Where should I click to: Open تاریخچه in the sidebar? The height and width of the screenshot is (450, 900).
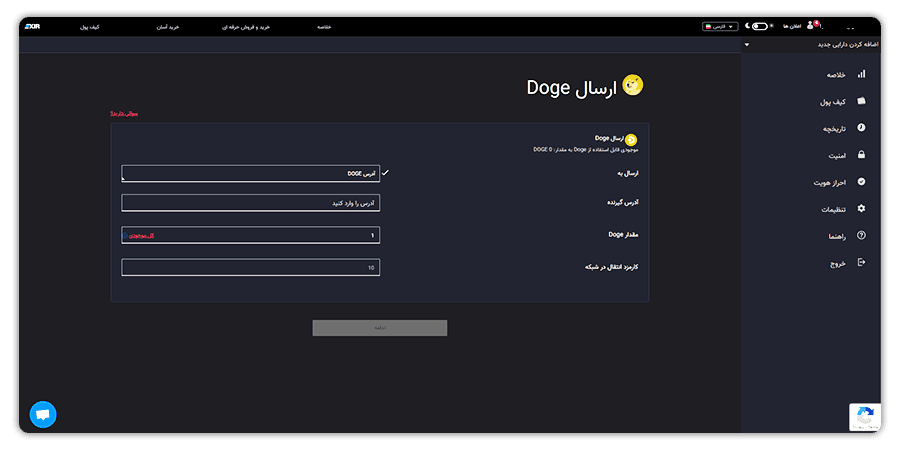834,129
